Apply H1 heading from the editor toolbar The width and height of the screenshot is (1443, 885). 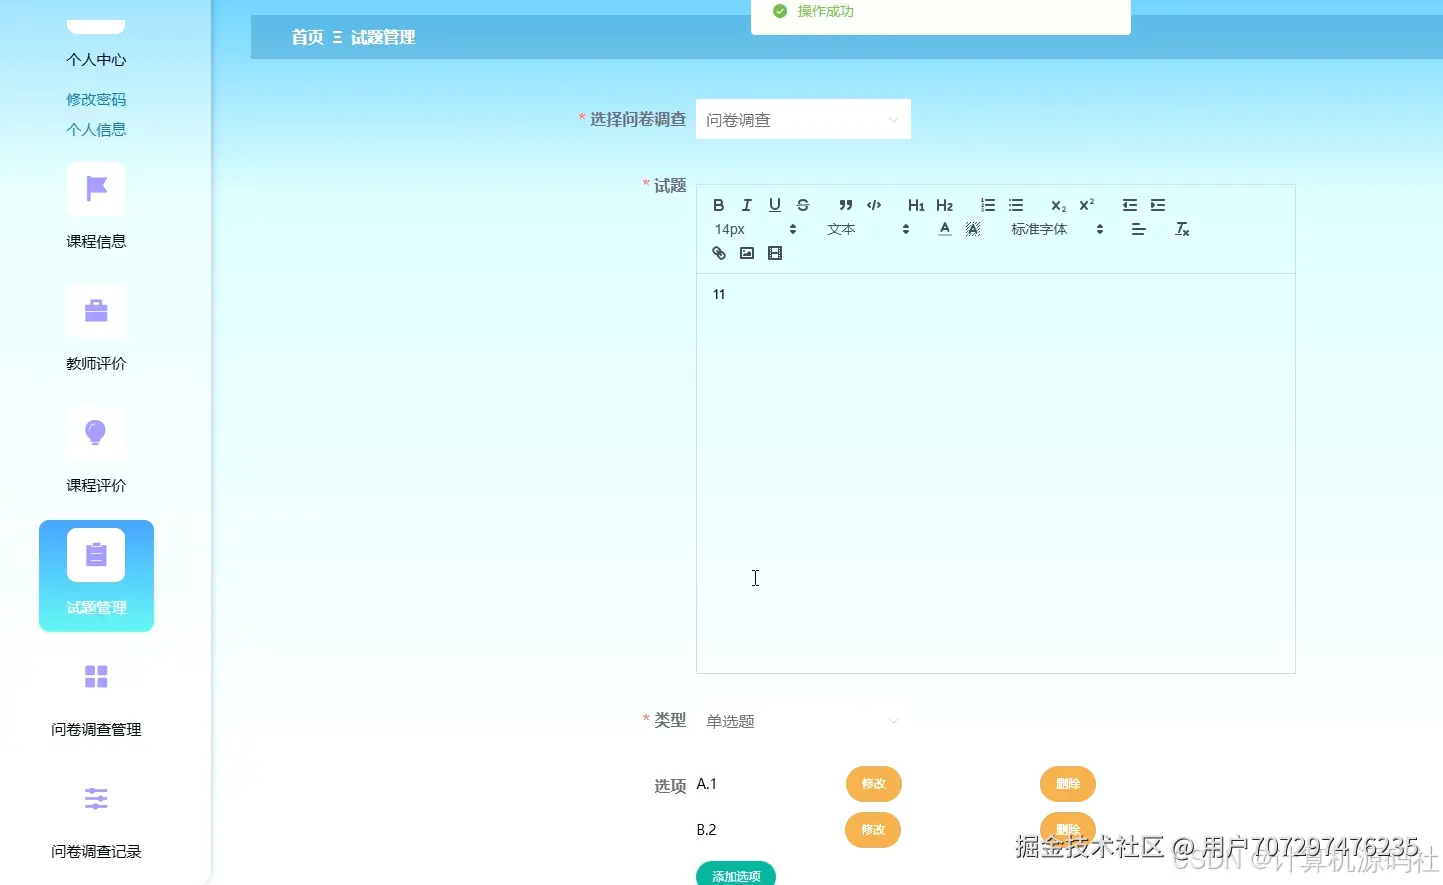coord(915,205)
